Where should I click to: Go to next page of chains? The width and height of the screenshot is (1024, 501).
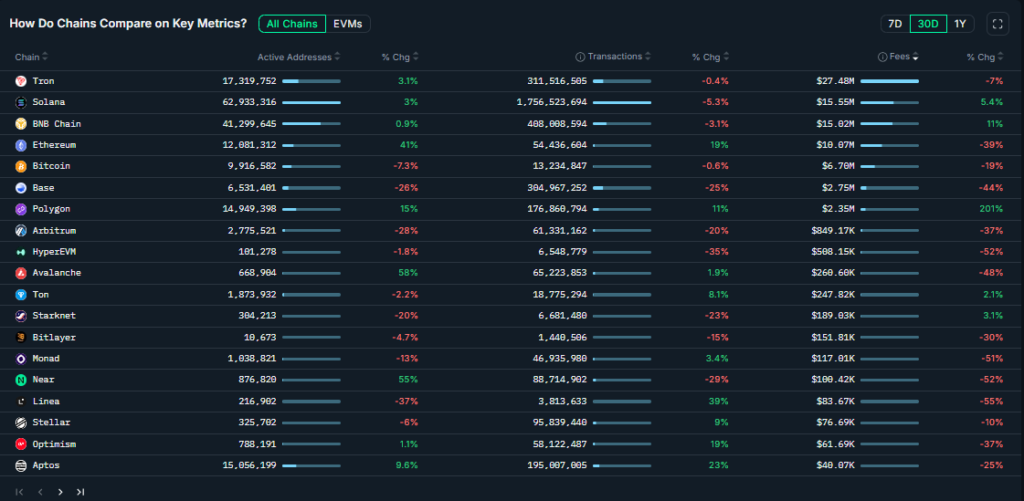pyautogui.click(x=60, y=492)
